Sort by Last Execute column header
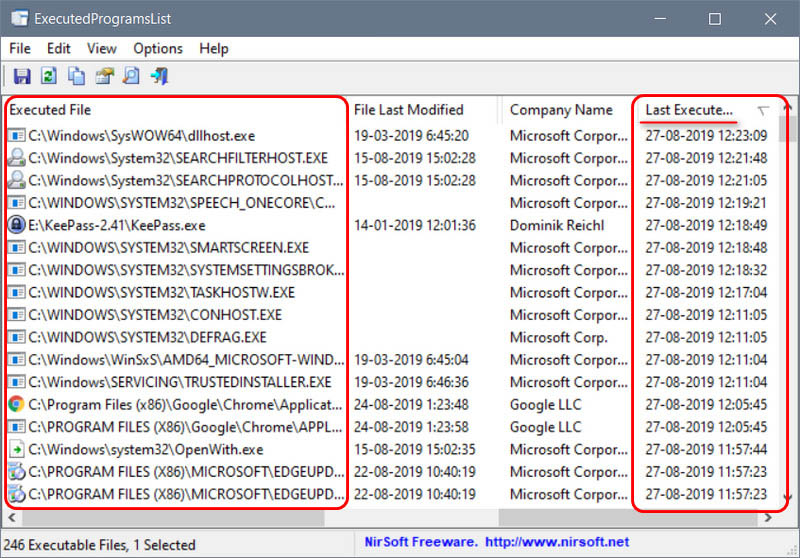Image resolution: width=800 pixels, height=558 pixels. click(x=707, y=110)
